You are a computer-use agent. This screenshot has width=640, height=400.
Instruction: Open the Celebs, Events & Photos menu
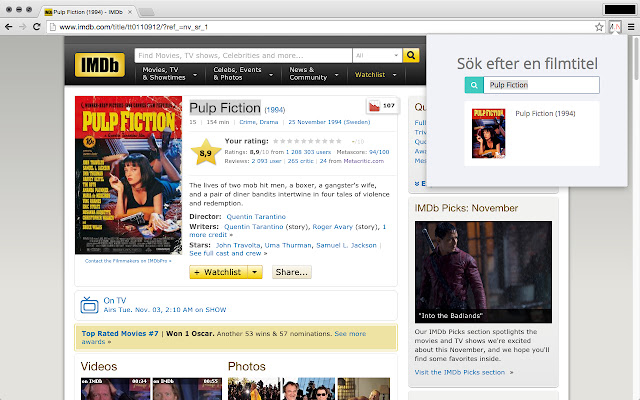[243, 74]
